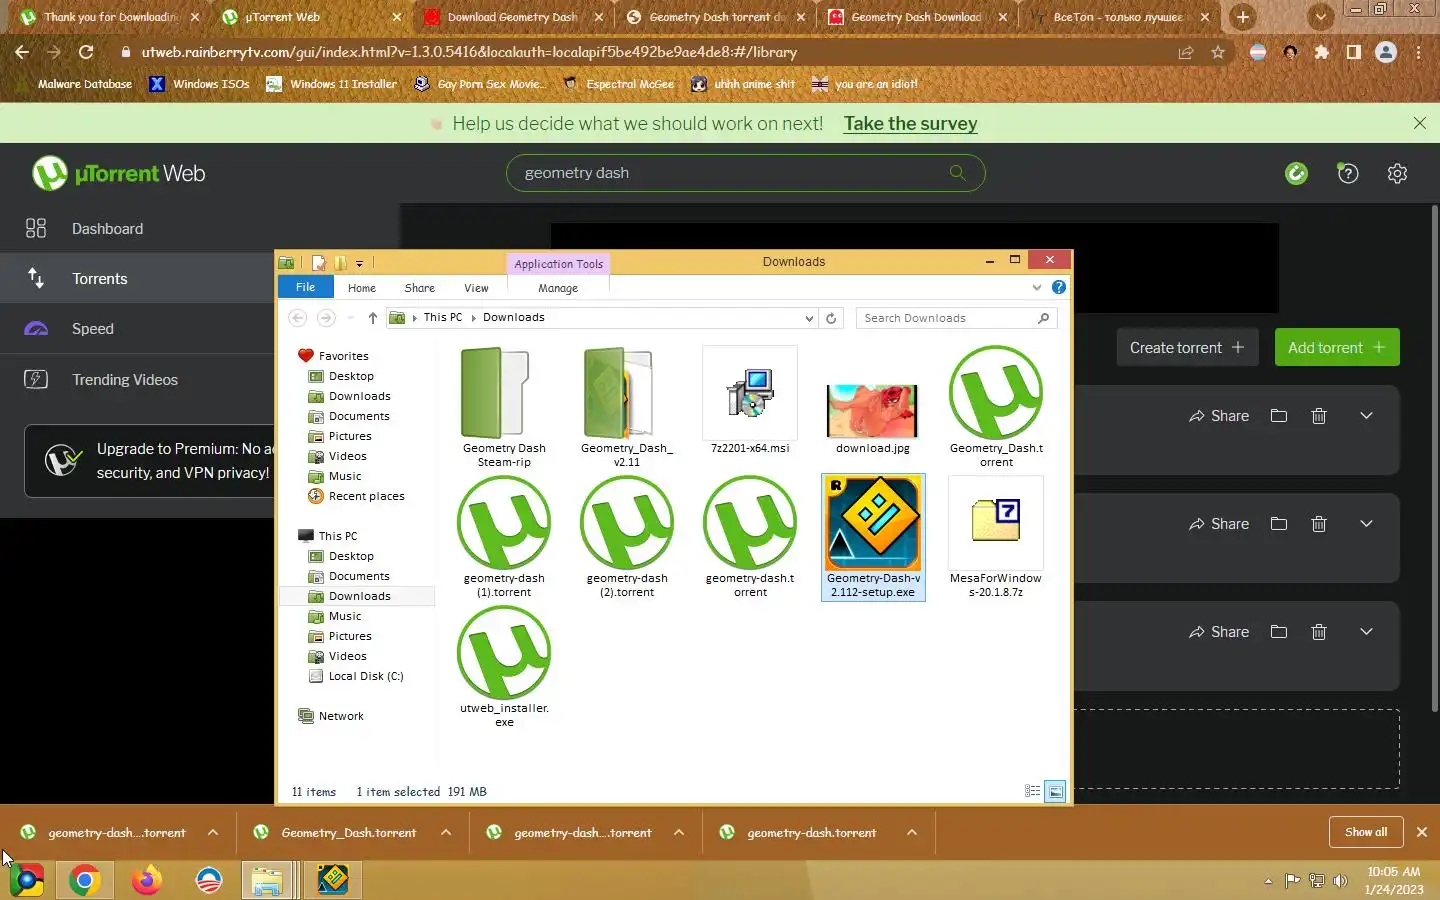Expand the first torrent row chevron
Image resolution: width=1440 pixels, height=900 pixels.
tap(1366, 416)
